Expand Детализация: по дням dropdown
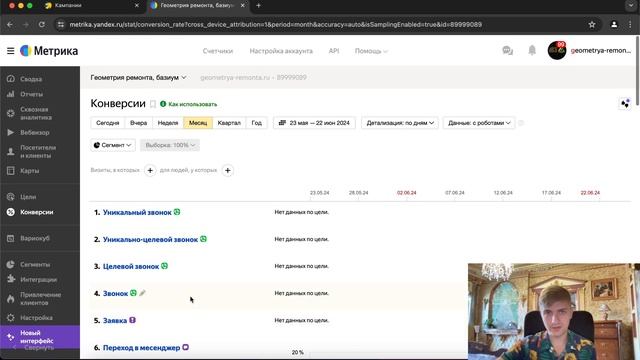 [x=400, y=123]
